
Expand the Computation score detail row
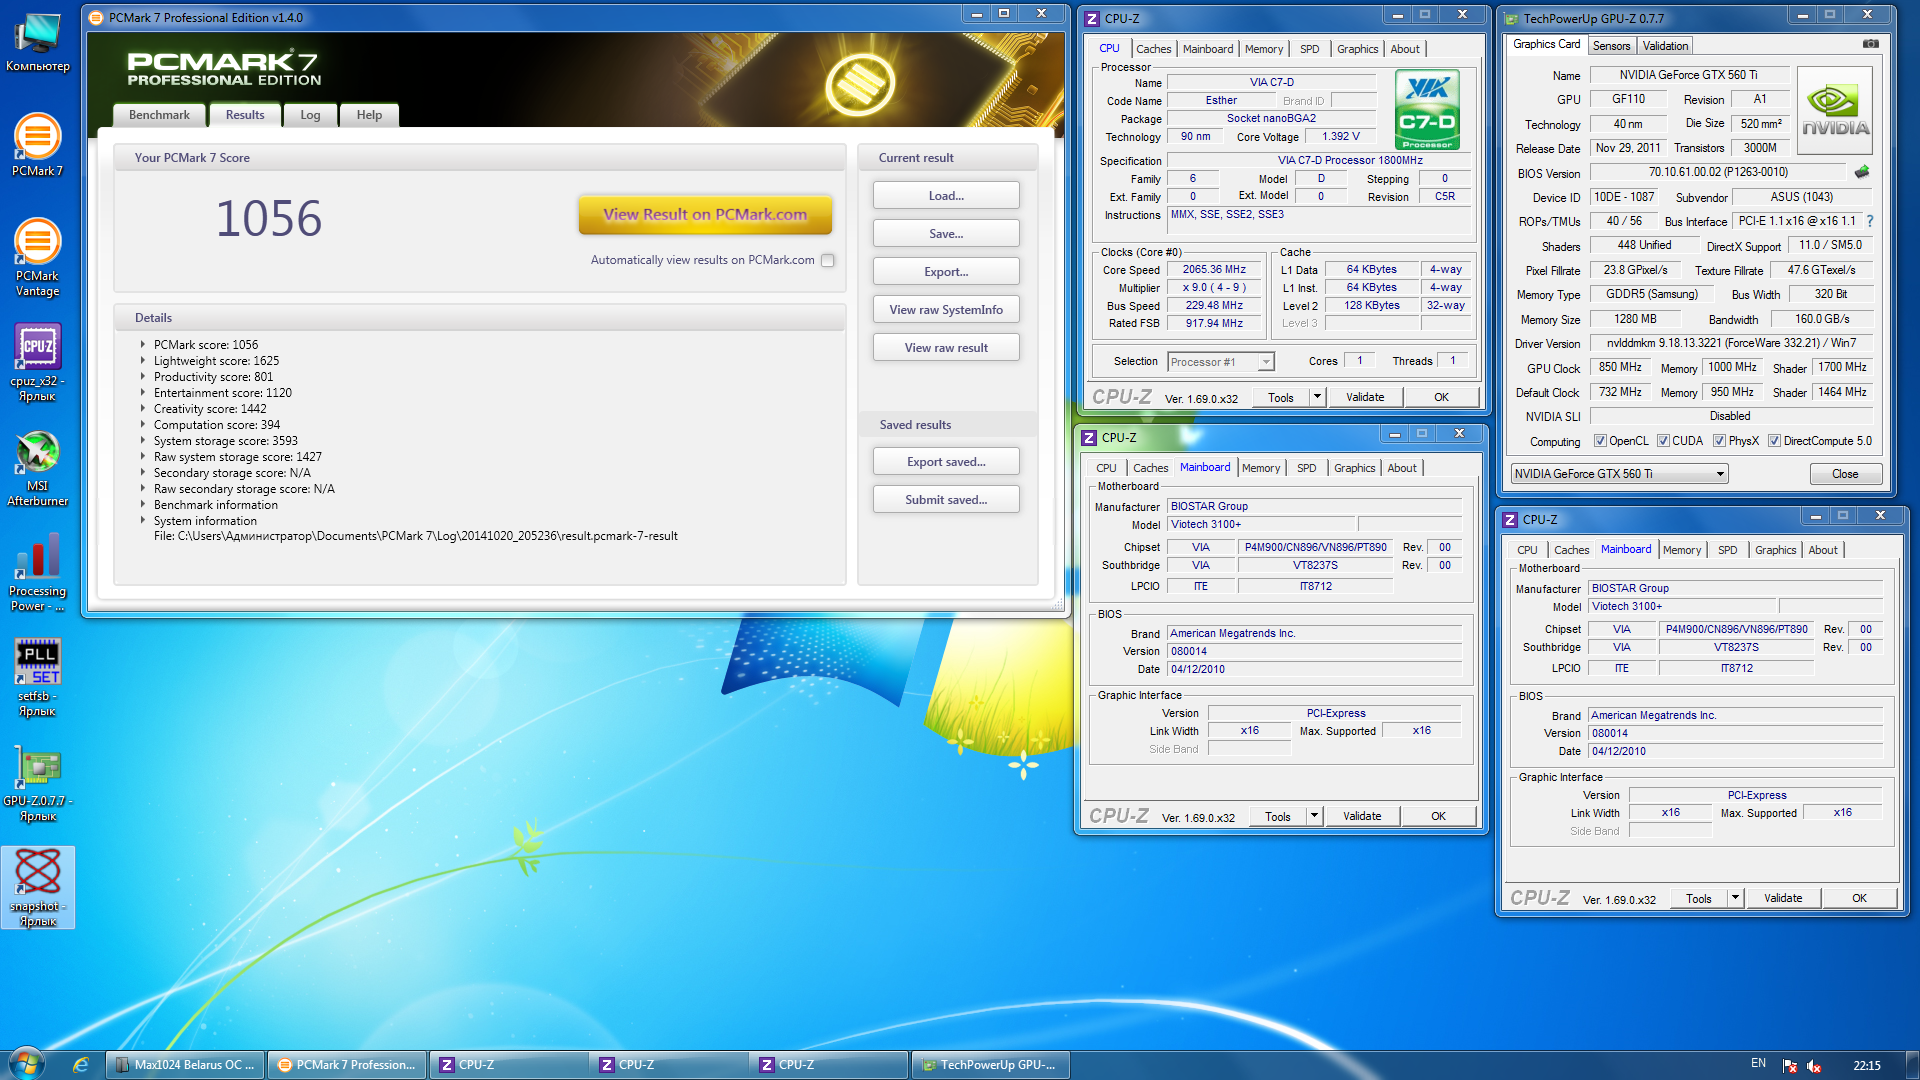click(x=143, y=425)
